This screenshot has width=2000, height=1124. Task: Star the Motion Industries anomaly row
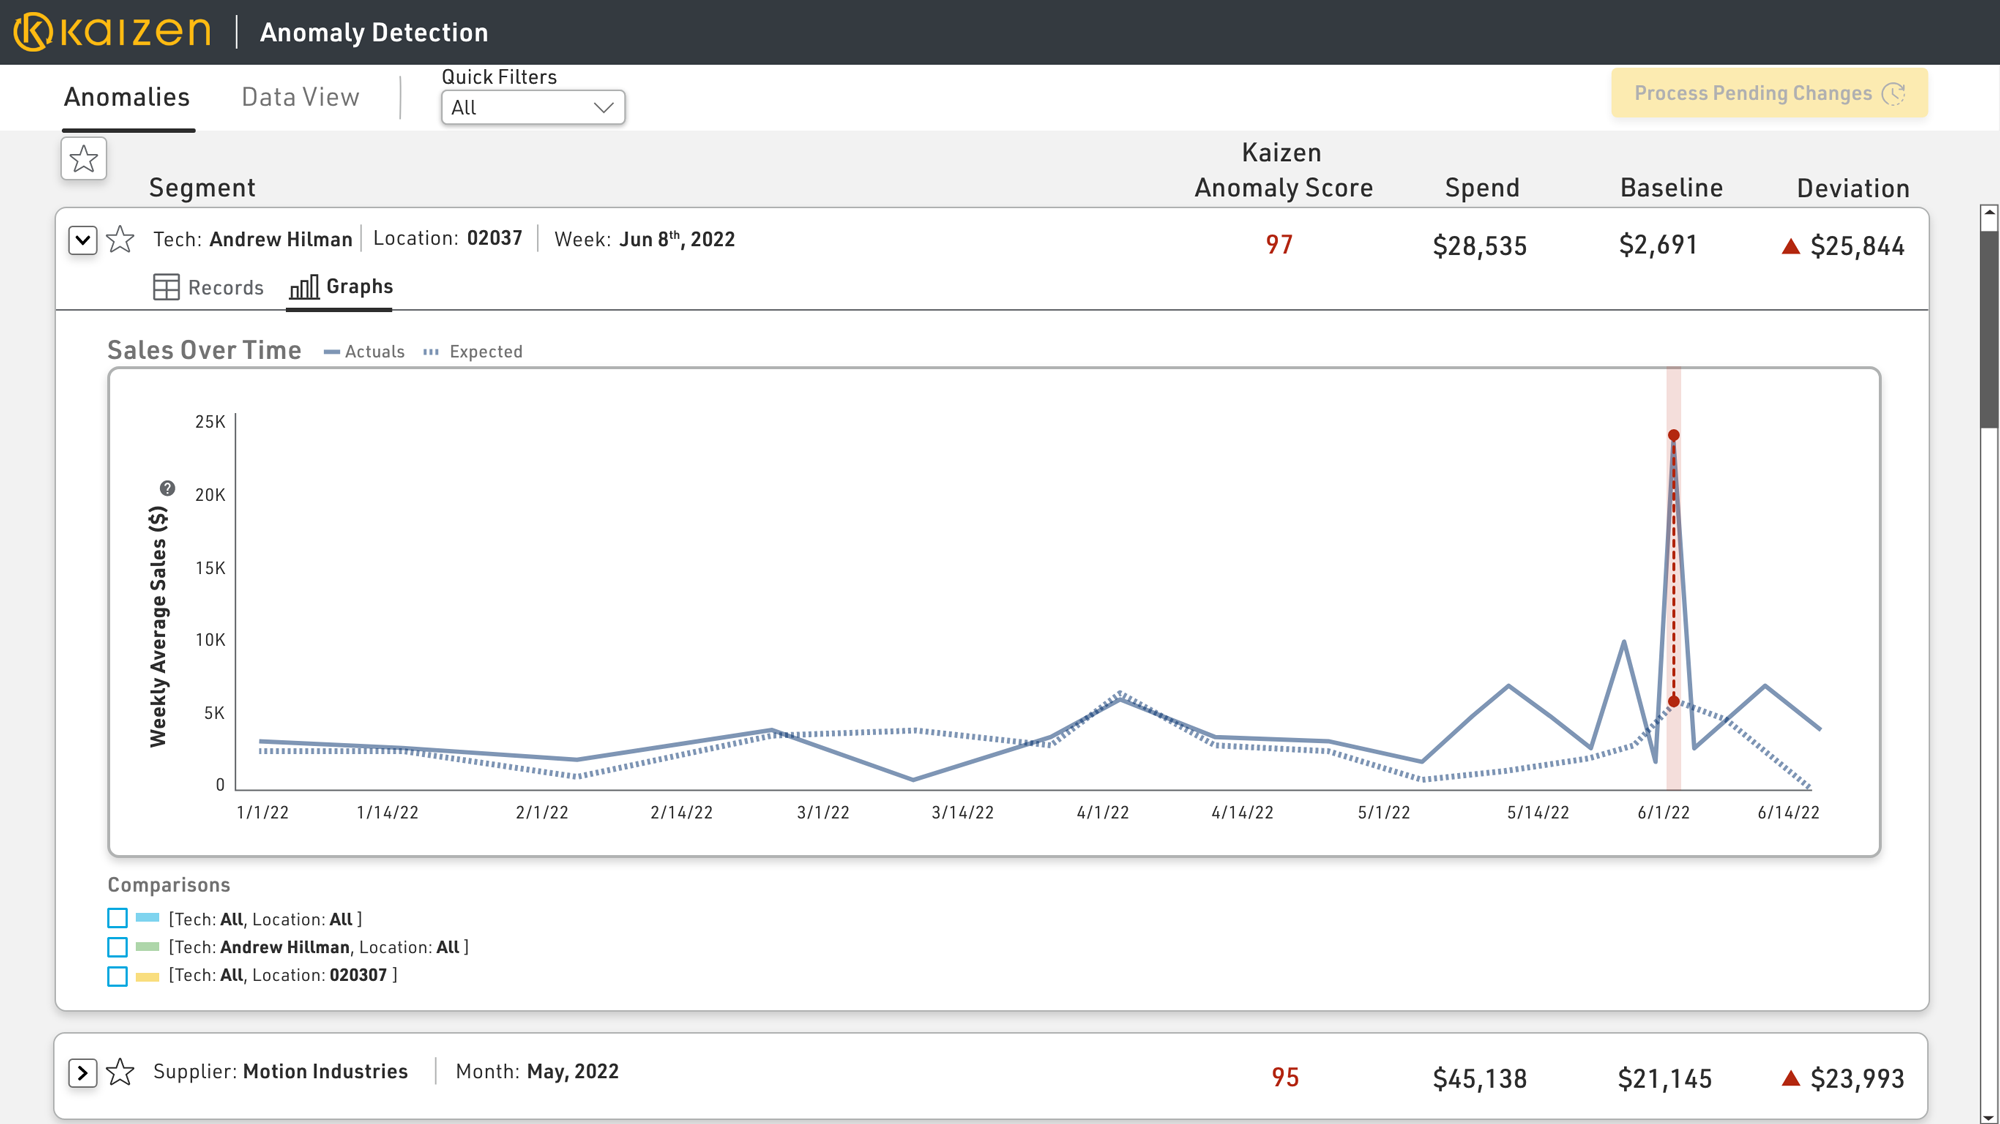[120, 1072]
